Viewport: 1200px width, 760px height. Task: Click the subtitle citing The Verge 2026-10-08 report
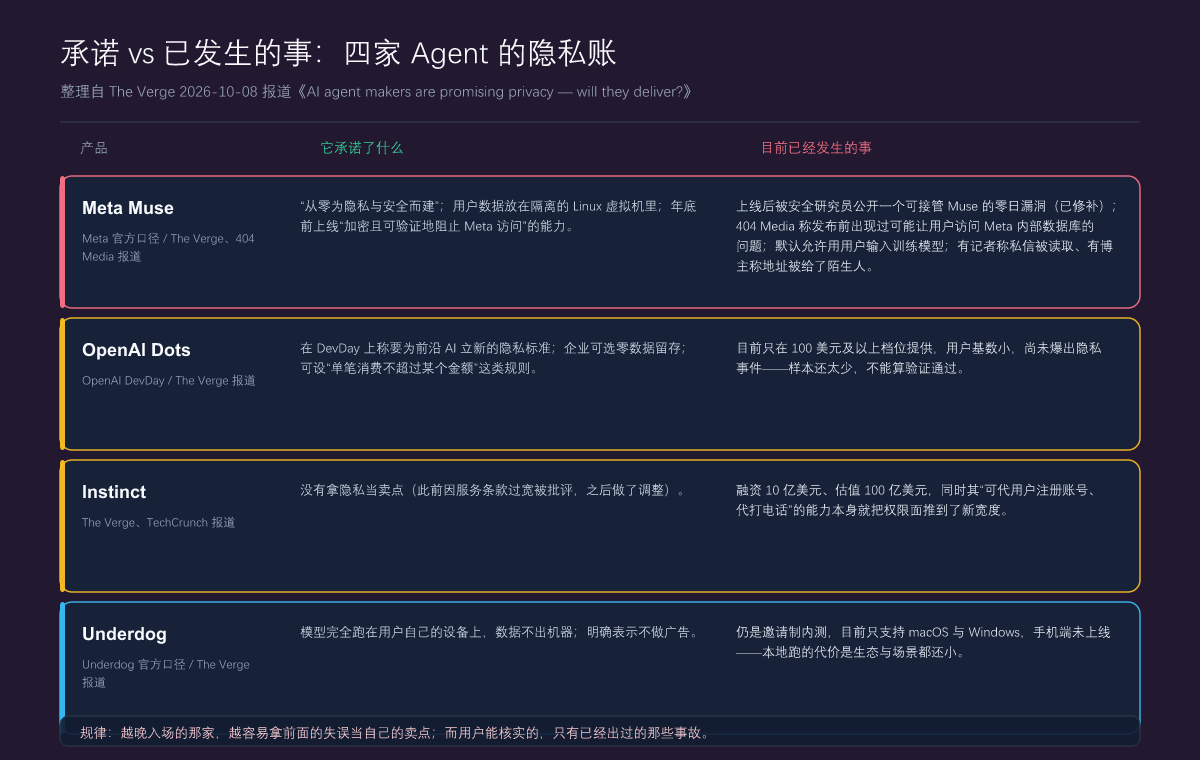click(x=376, y=91)
